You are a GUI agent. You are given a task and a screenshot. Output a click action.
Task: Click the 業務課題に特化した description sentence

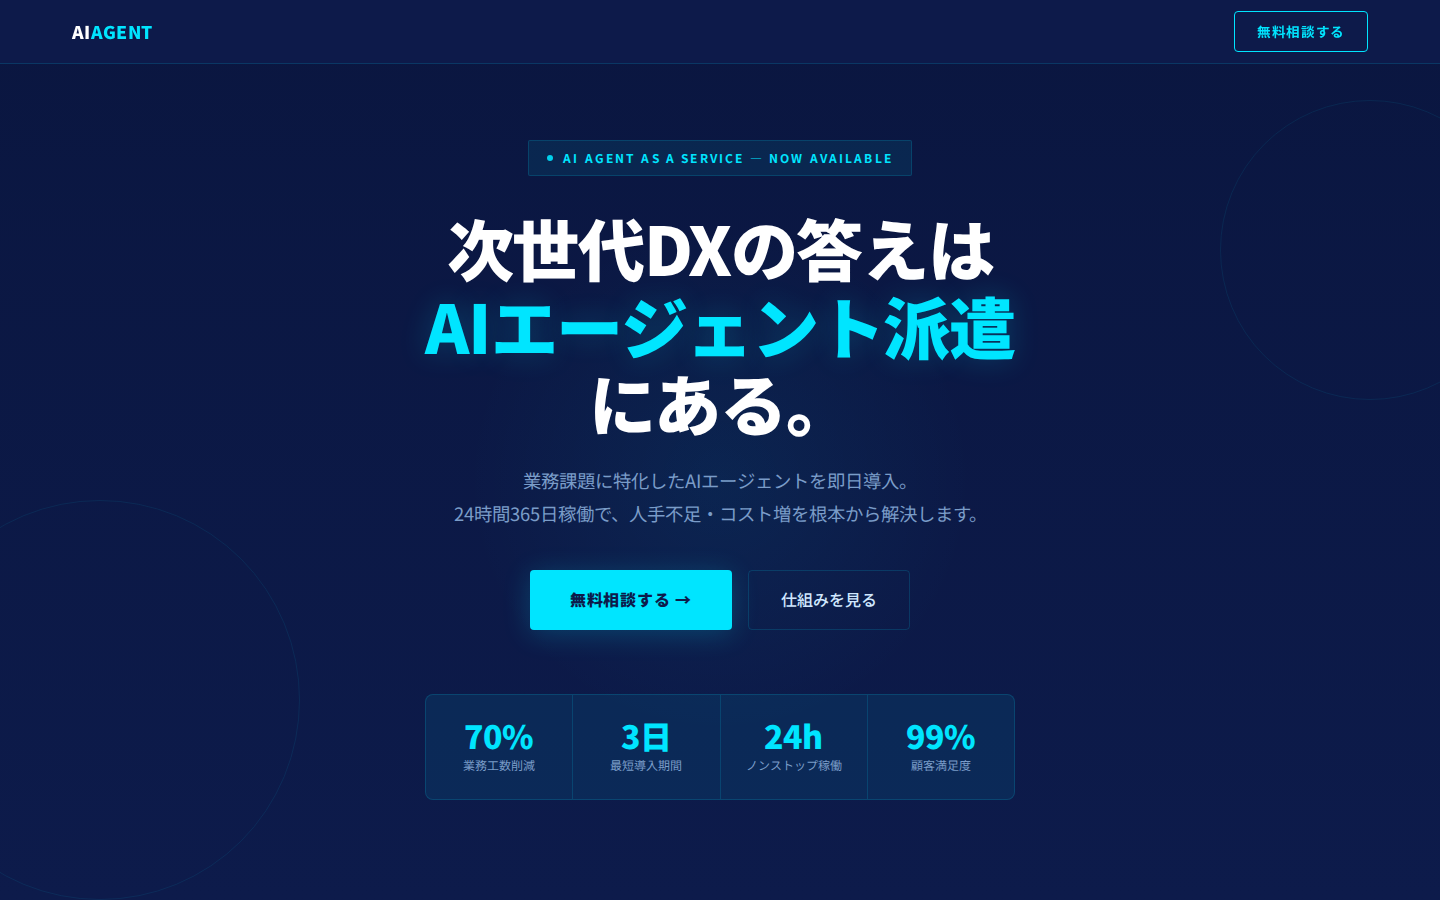(x=720, y=481)
